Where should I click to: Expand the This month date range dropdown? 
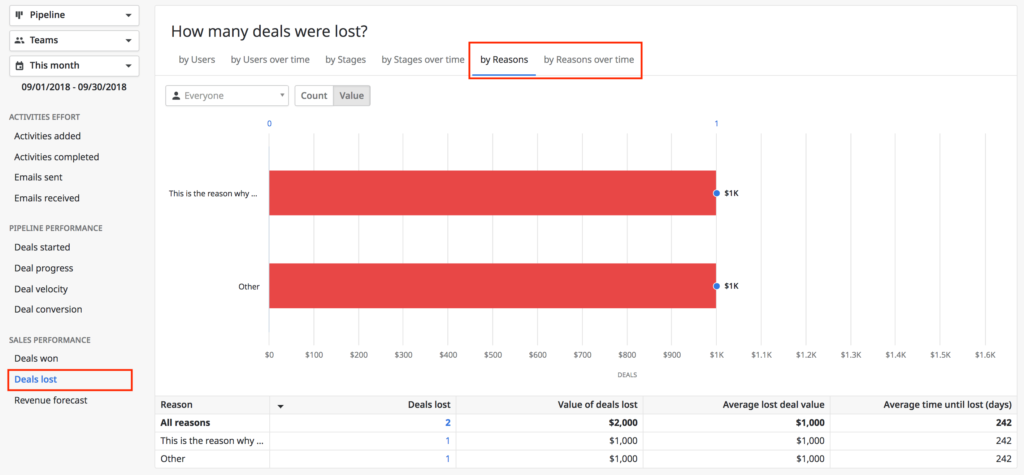coord(74,65)
